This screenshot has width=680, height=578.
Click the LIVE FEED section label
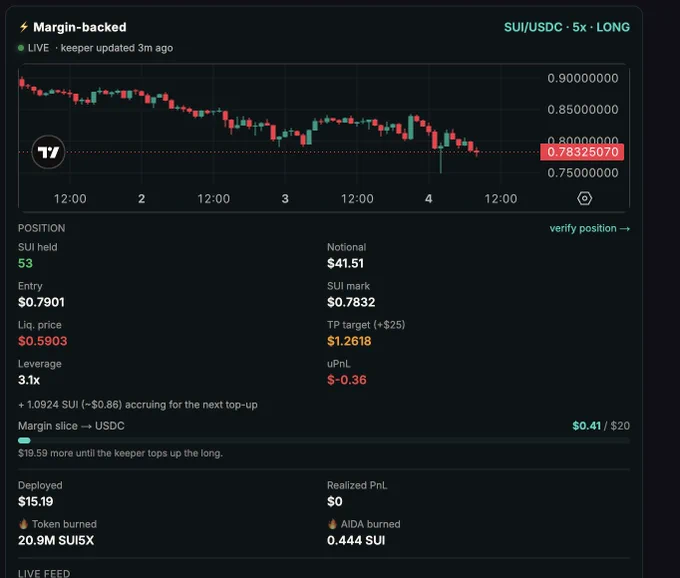44,573
